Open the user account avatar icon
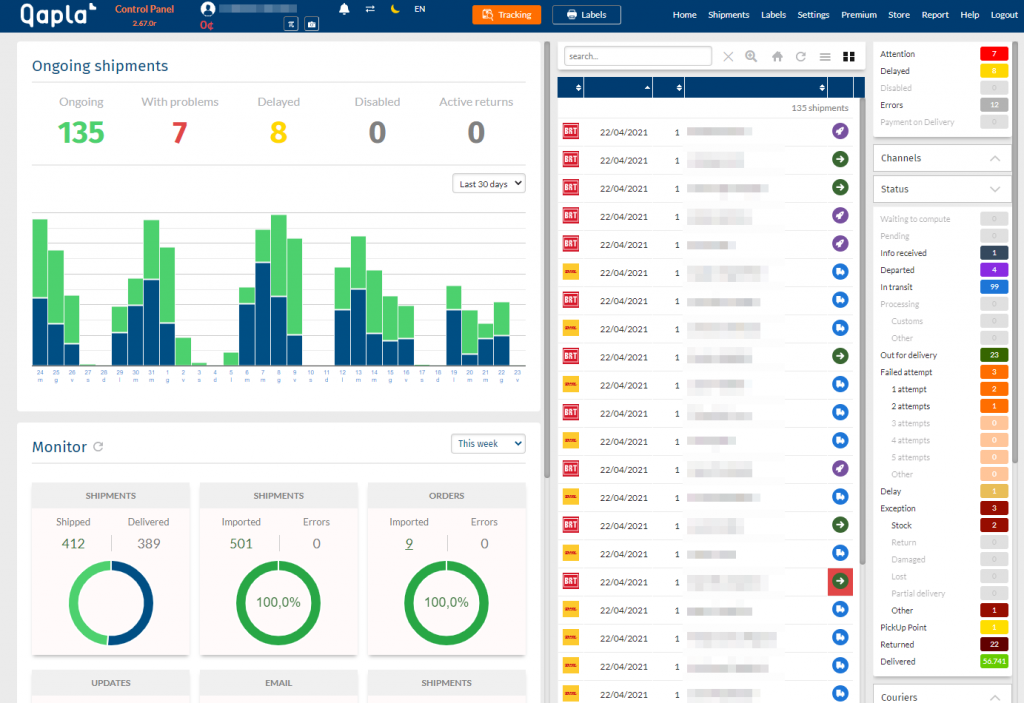The width and height of the screenshot is (1024, 703). [208, 8]
